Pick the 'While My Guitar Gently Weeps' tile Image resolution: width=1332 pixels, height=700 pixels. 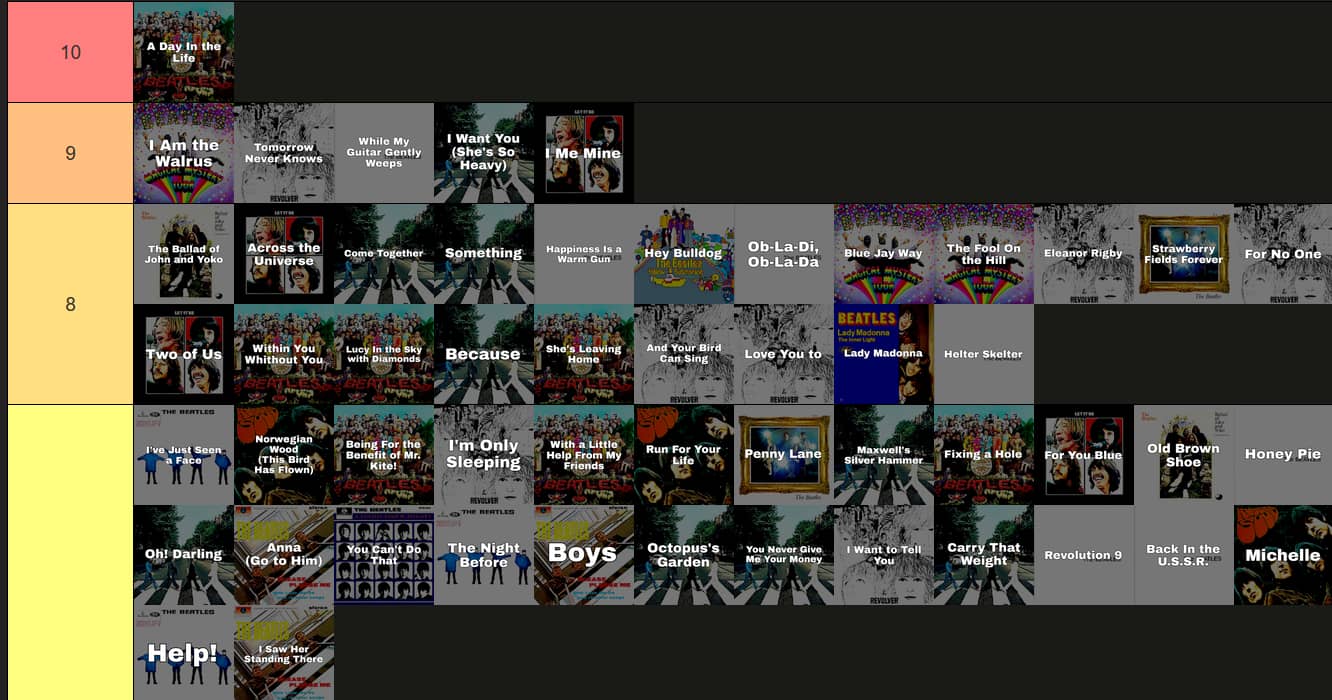384,153
